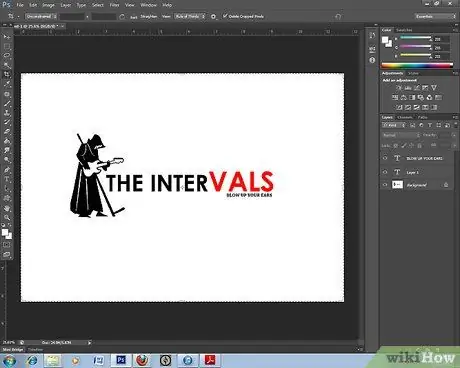This screenshot has width=460, height=368.
Task: Click the color spectrum ramp
Action: coord(417,65)
